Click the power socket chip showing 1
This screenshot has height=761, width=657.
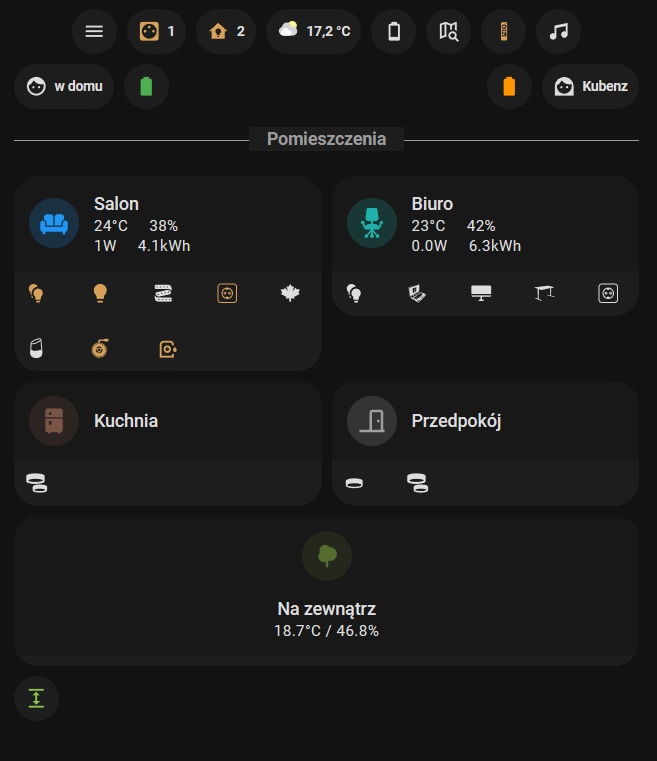tap(156, 31)
